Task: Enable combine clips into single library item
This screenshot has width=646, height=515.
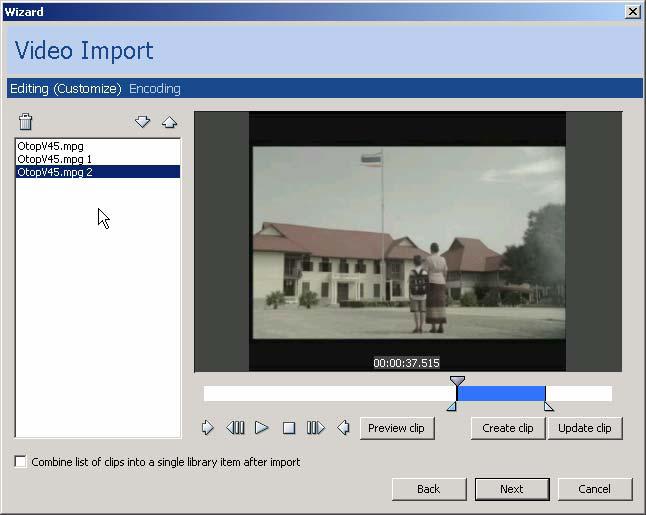Action: coord(21,462)
